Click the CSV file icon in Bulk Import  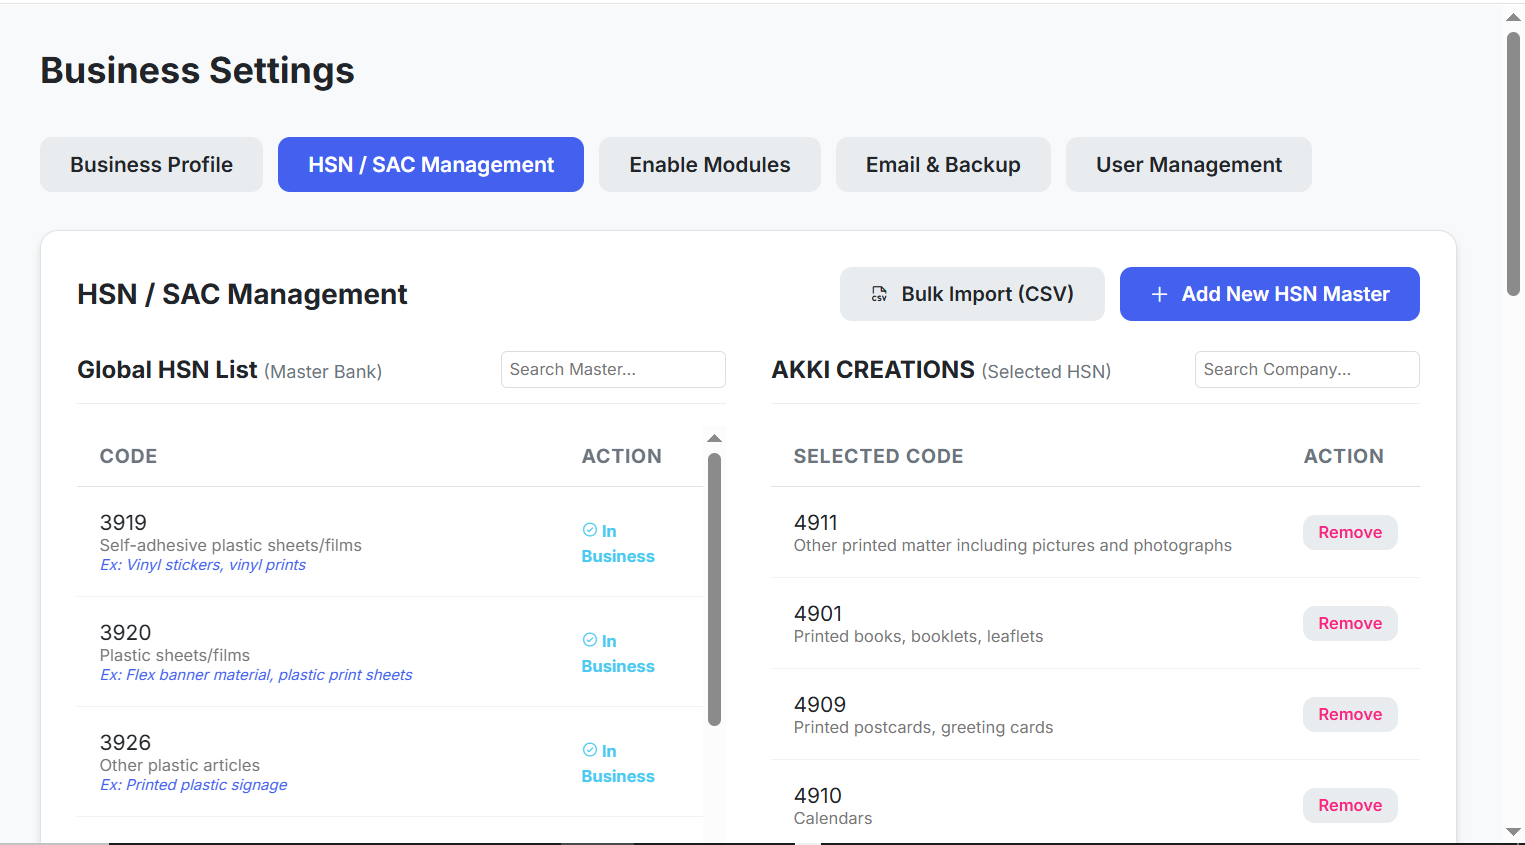click(879, 294)
